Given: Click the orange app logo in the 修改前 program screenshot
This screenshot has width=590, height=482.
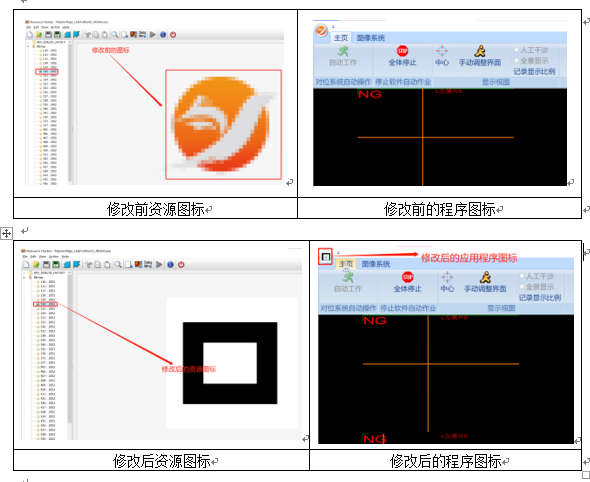Looking at the screenshot, I should pos(321,30).
